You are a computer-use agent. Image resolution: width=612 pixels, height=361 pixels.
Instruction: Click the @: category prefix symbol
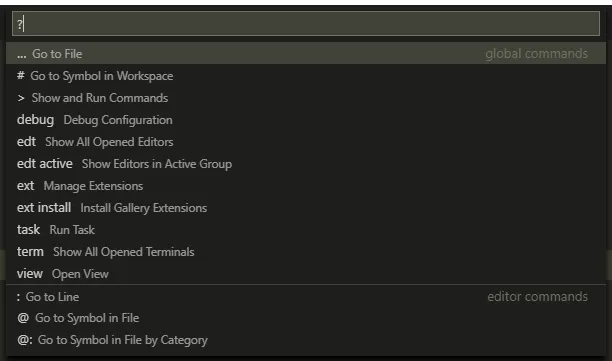(25, 340)
